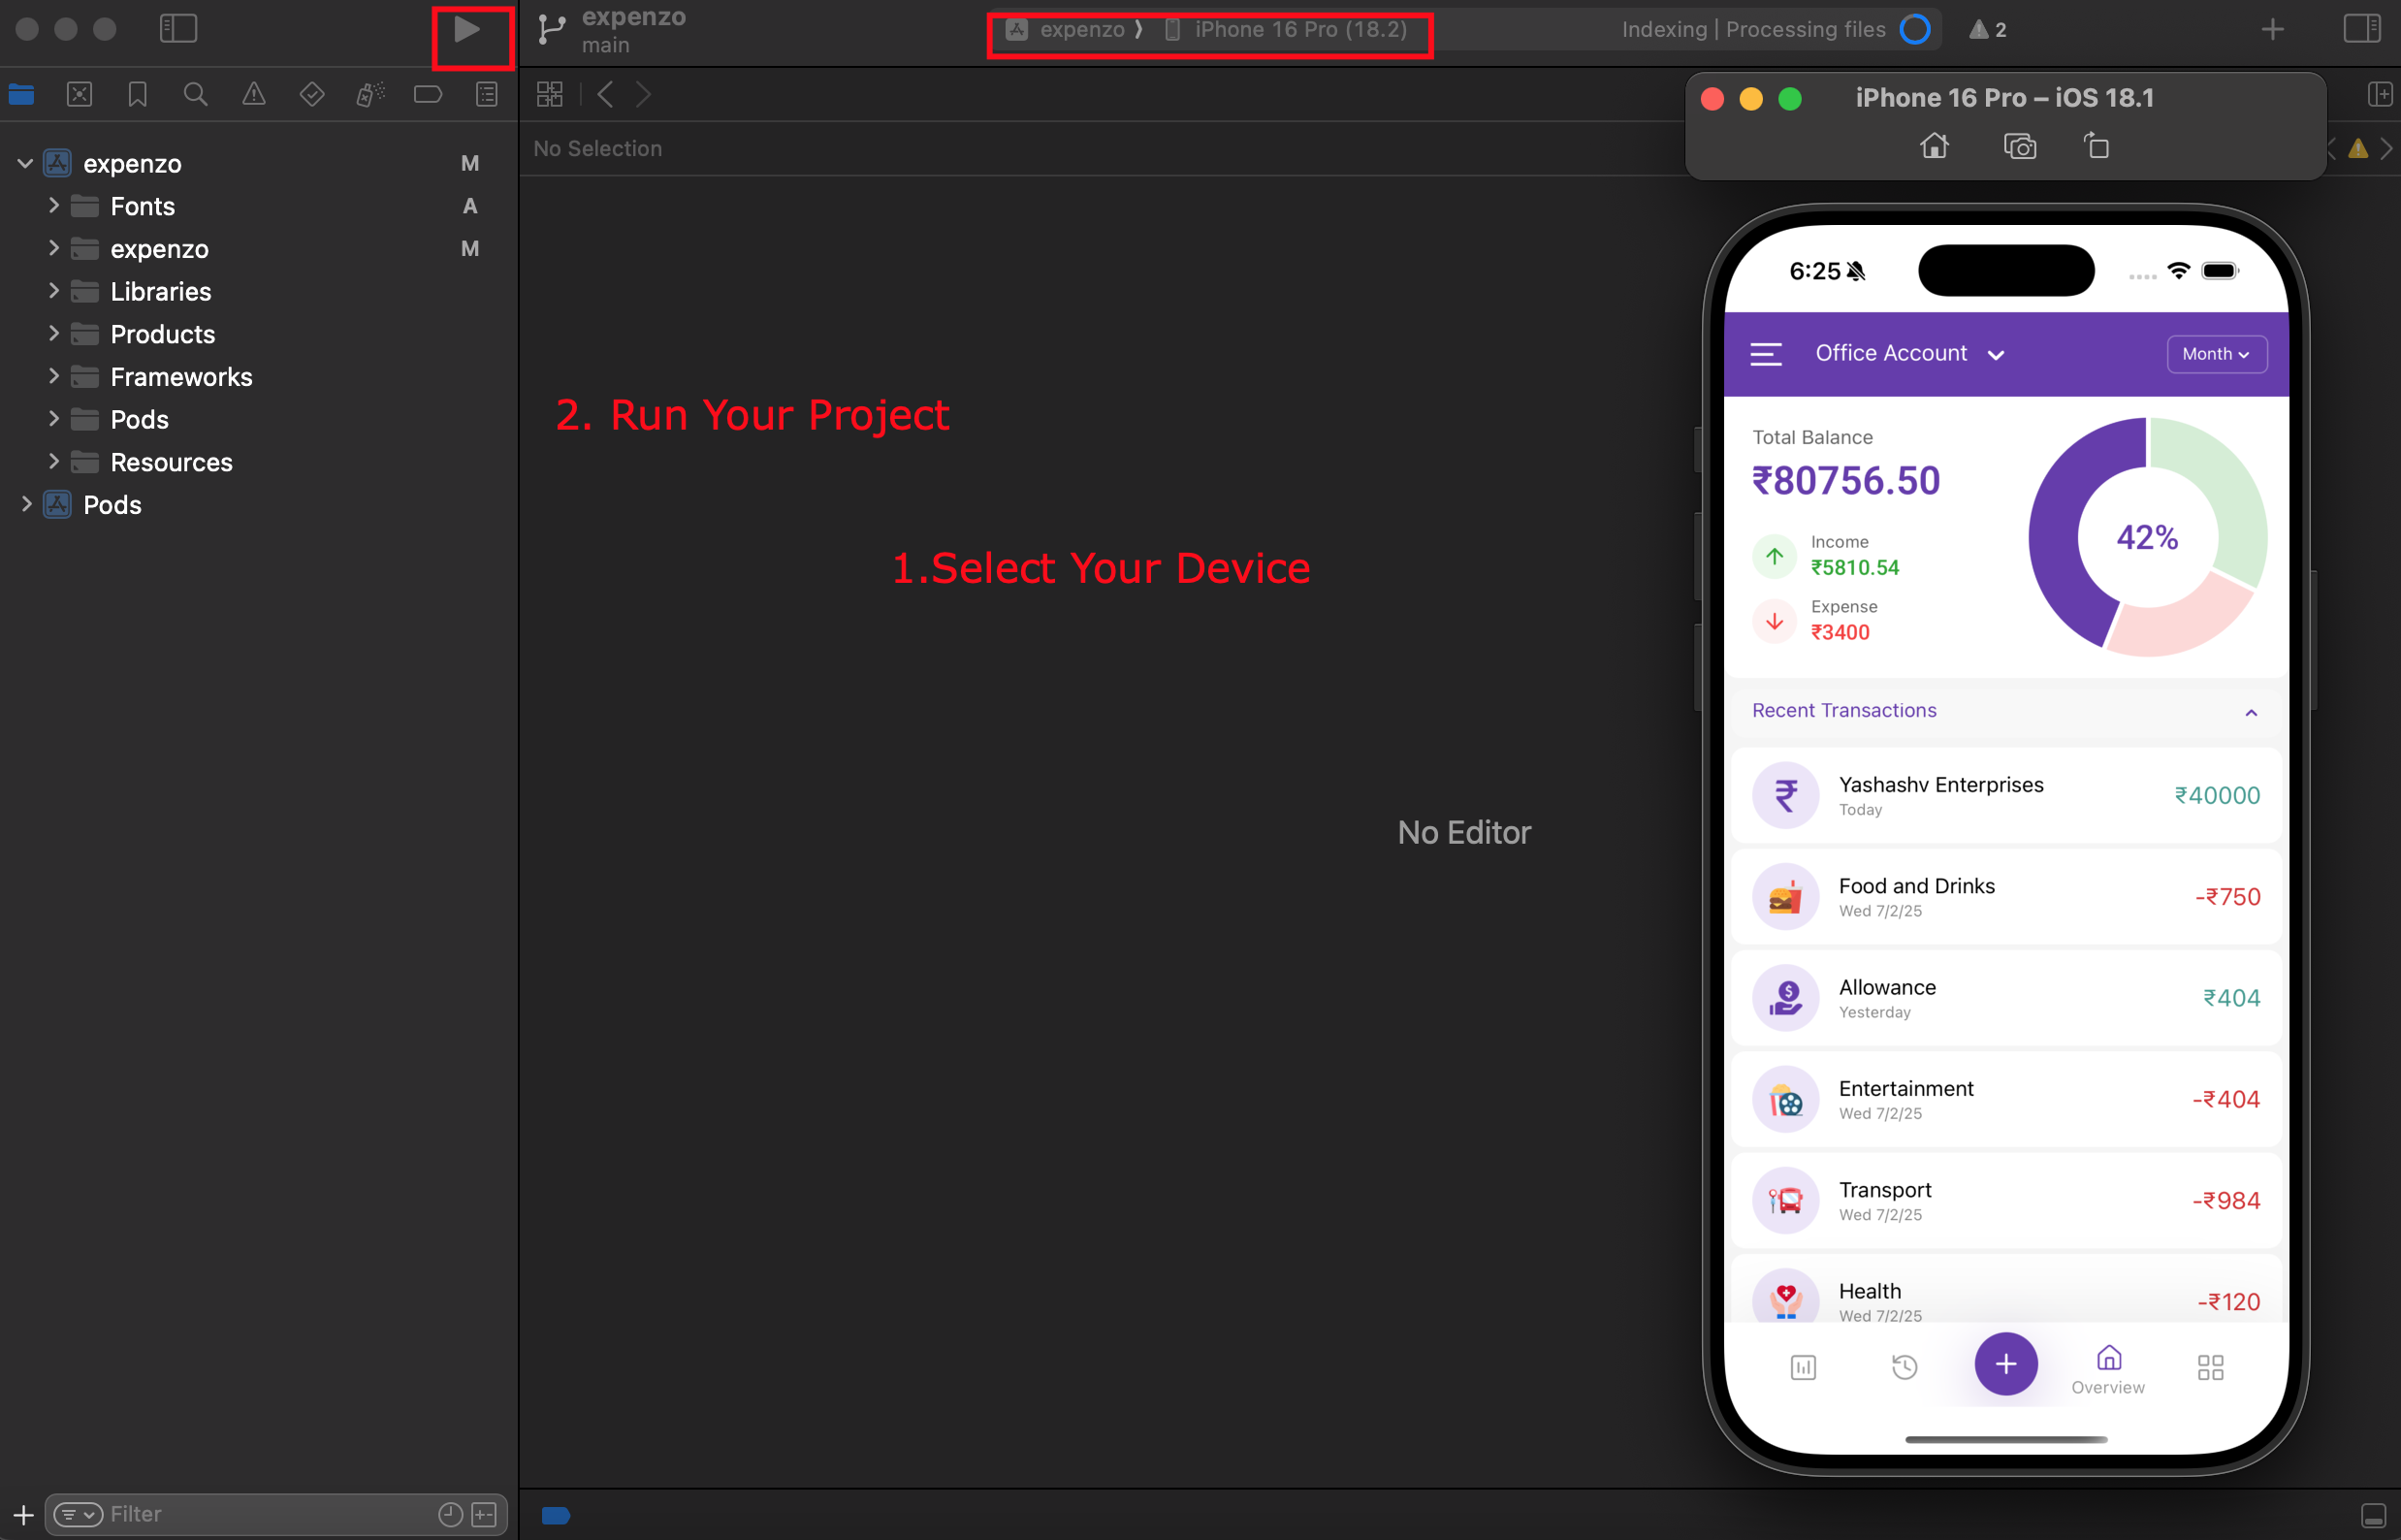Open the Office Account dropdown
This screenshot has width=2401, height=1540.
(1909, 354)
